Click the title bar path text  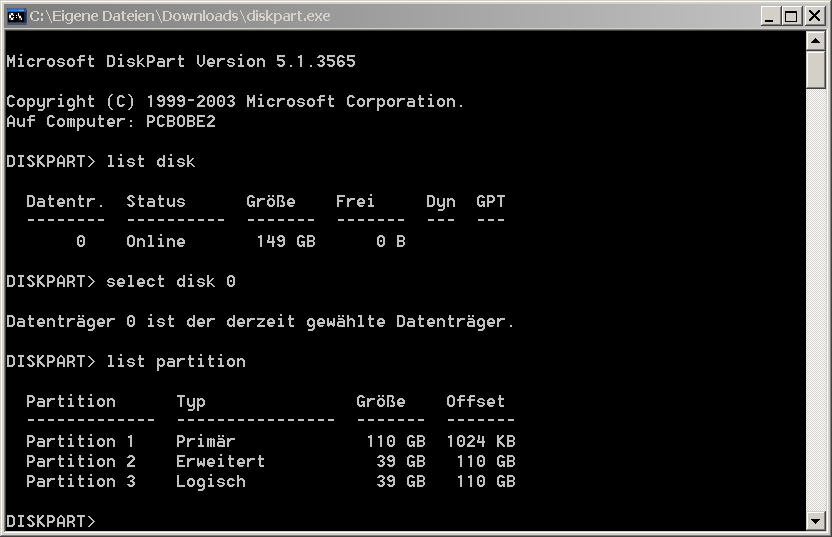[x=180, y=16]
